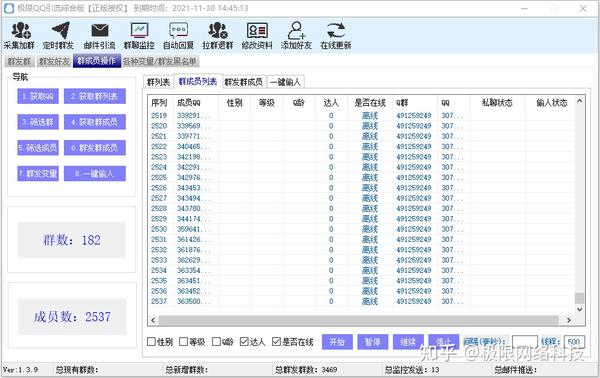The width and height of the screenshot is (600, 378).
Task: Switch to the 群列表 sub-tab
Action: (158, 82)
